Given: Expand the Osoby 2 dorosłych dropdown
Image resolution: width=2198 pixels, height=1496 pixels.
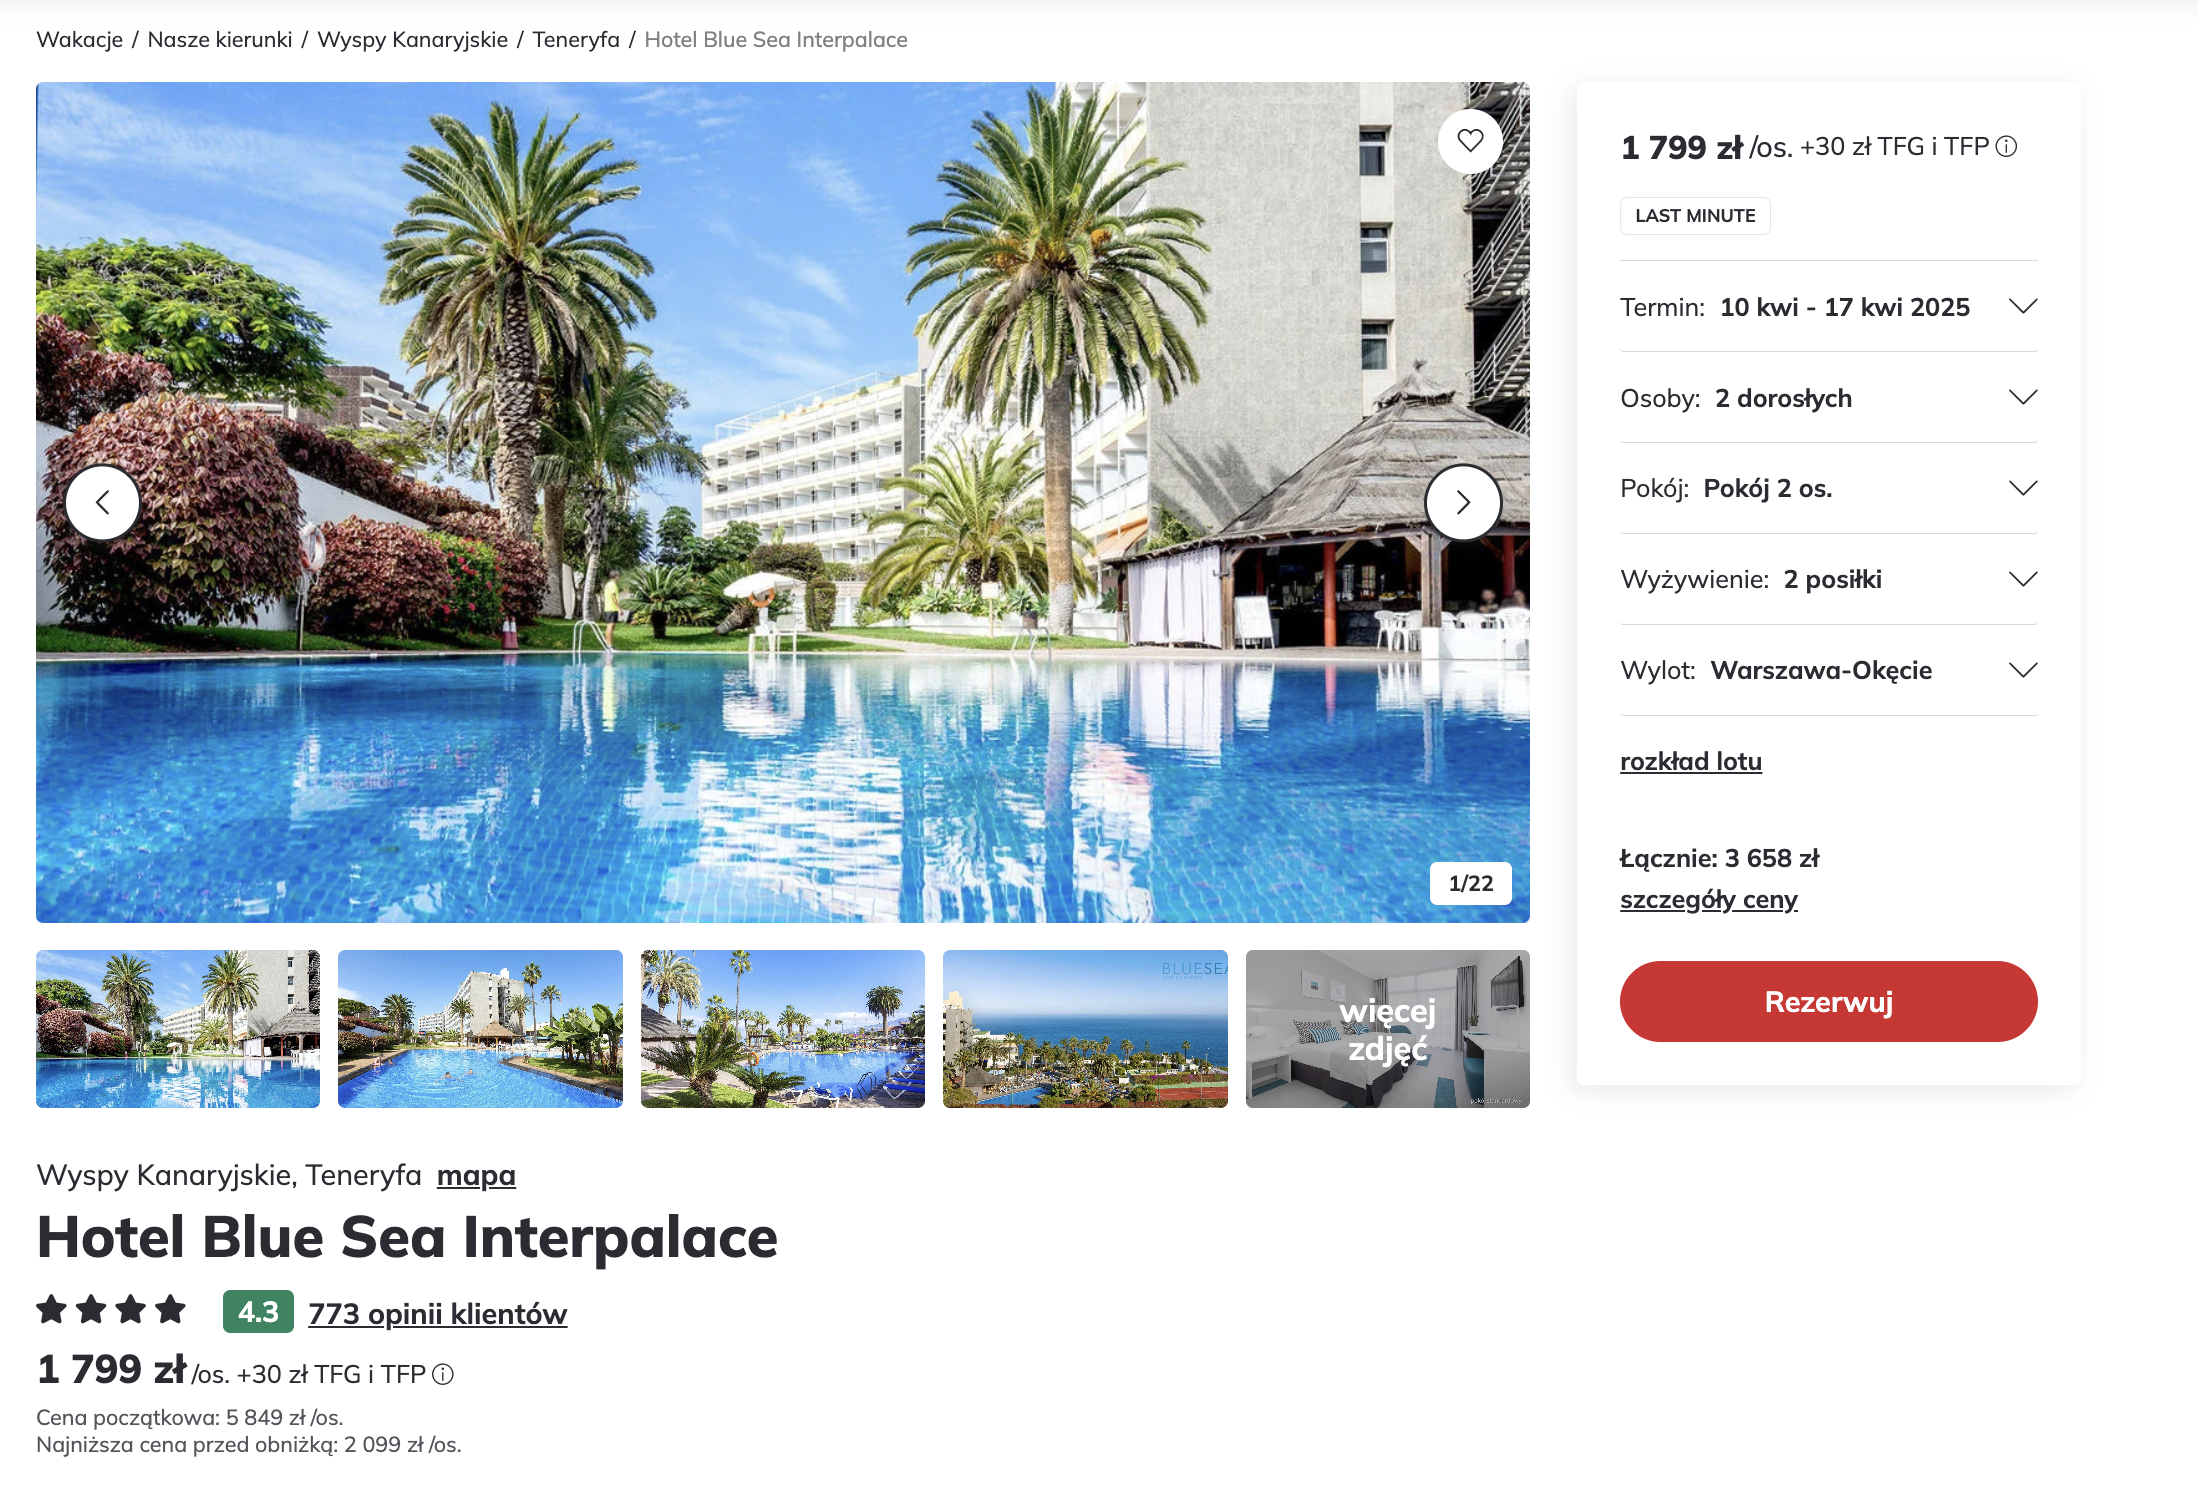Looking at the screenshot, I should click(x=1828, y=398).
